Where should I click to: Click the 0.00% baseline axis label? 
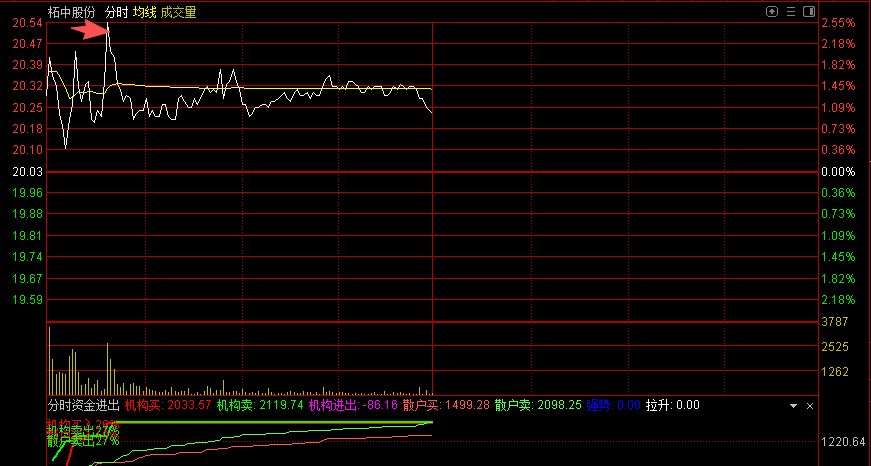tap(838, 172)
